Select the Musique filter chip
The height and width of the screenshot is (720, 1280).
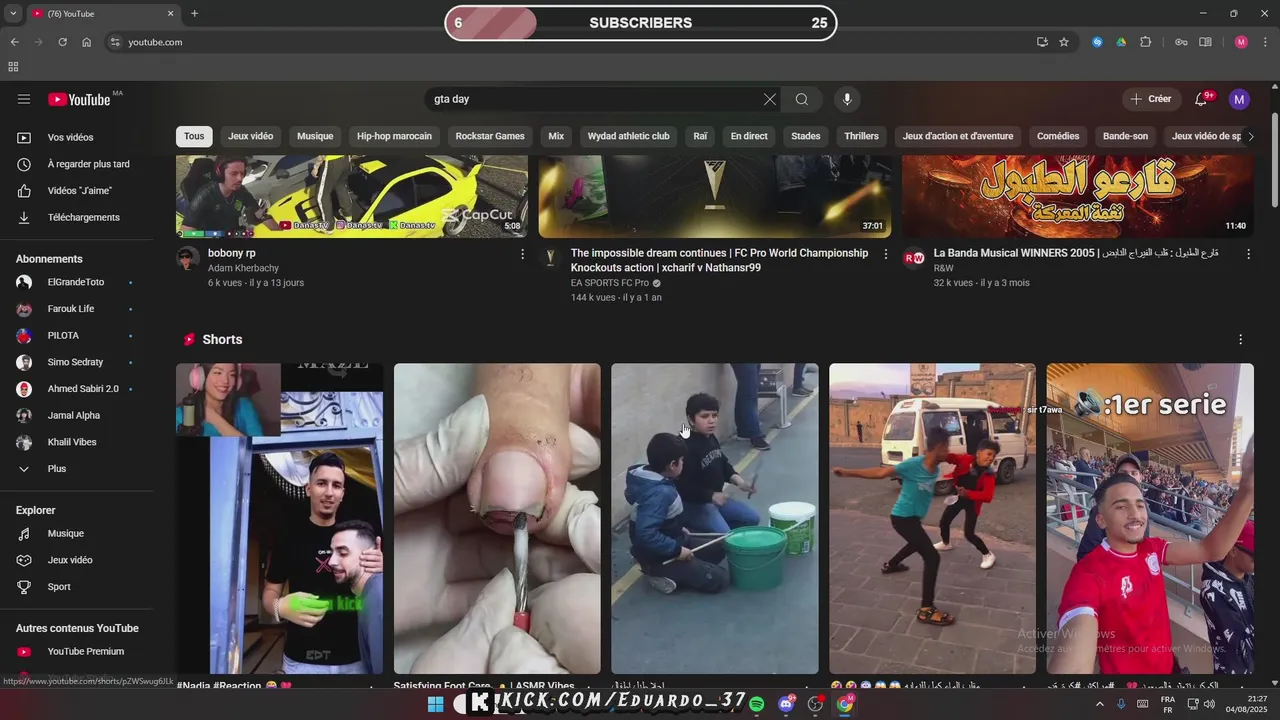(x=315, y=136)
